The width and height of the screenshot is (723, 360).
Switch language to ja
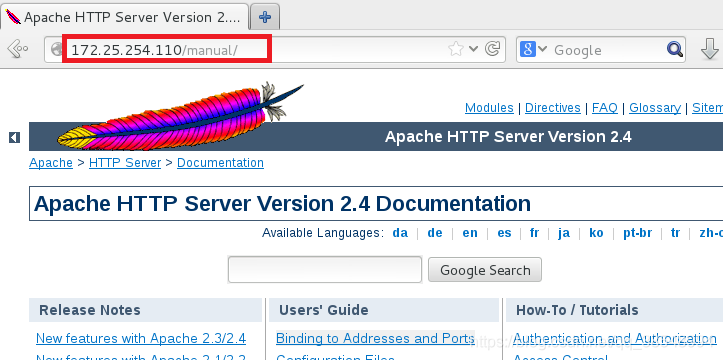(x=563, y=233)
